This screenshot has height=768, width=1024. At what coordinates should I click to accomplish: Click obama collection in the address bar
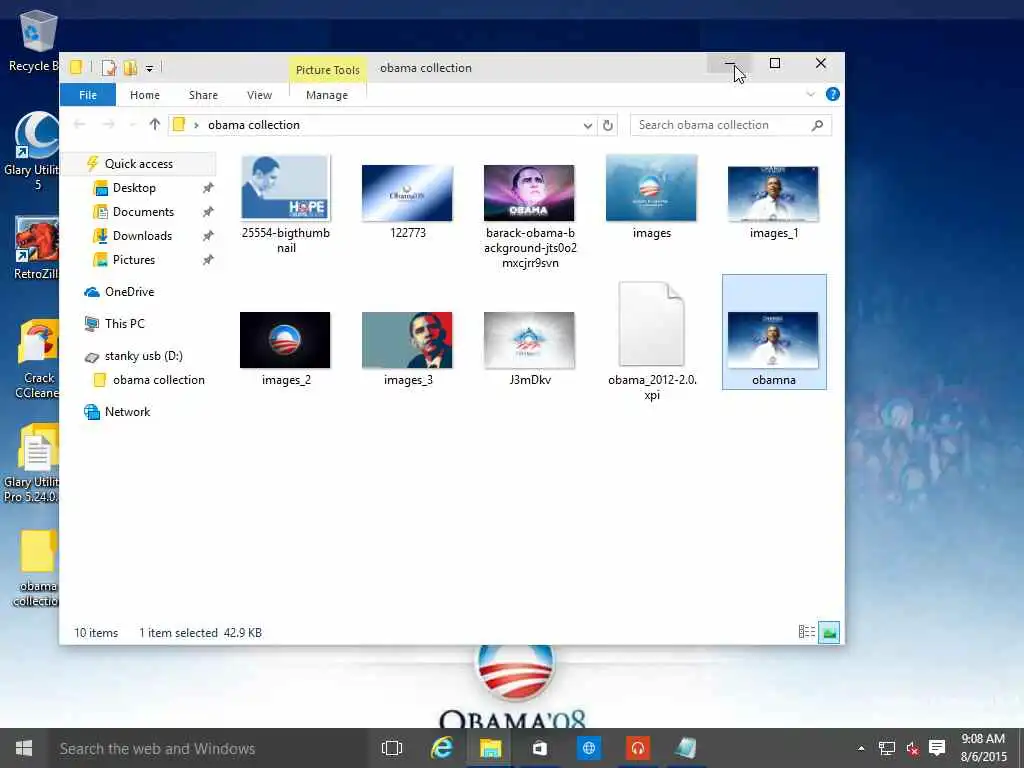tap(253, 125)
